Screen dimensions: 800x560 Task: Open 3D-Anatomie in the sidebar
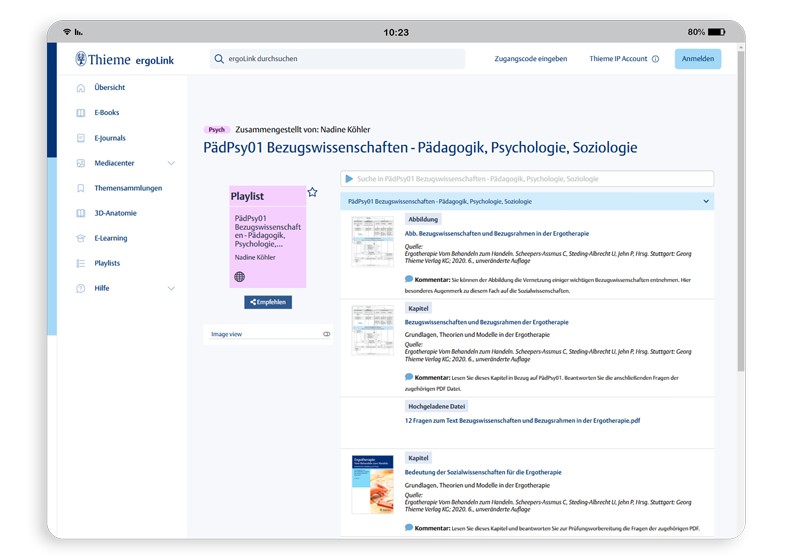pyautogui.click(x=115, y=213)
